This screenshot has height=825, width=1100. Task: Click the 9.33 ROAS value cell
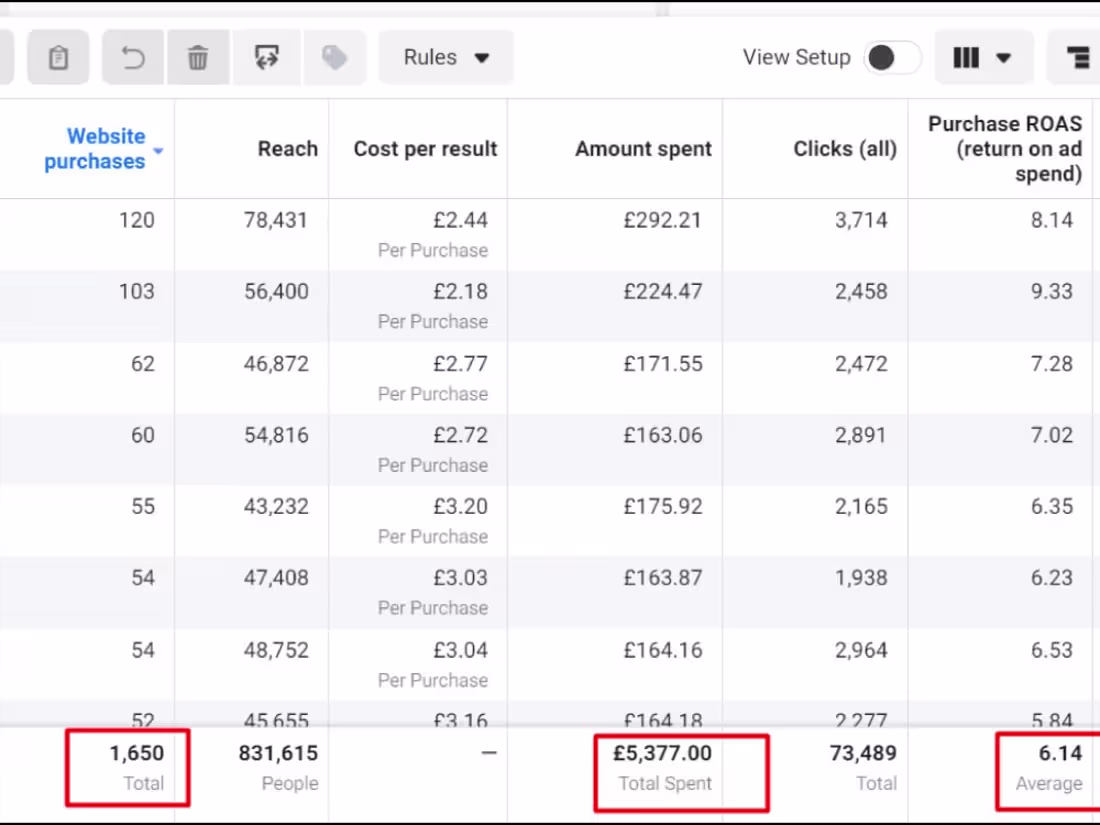[x=1051, y=292]
